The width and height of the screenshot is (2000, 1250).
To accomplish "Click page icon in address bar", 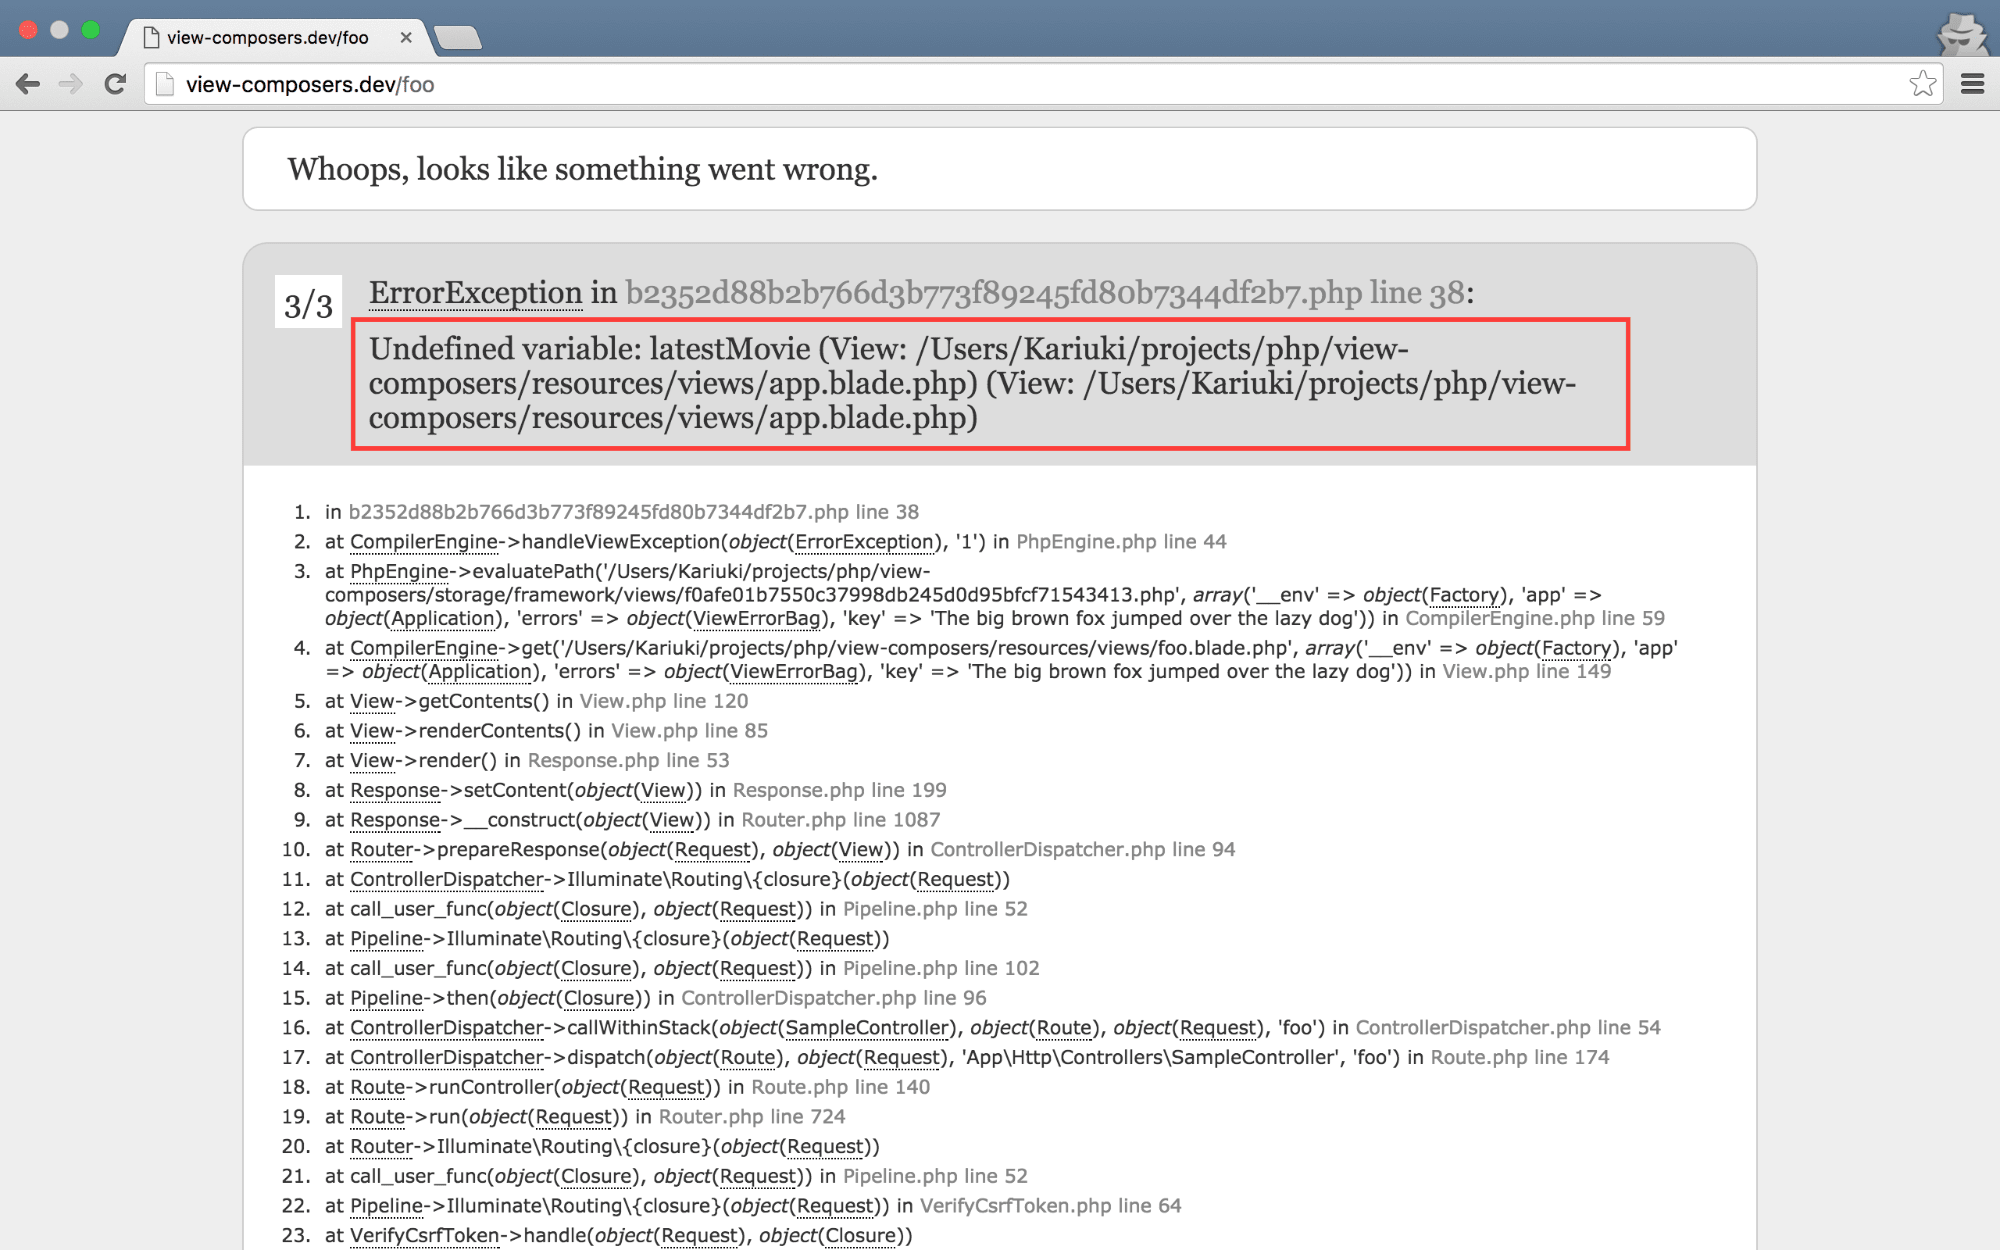I will pyautogui.click(x=166, y=84).
